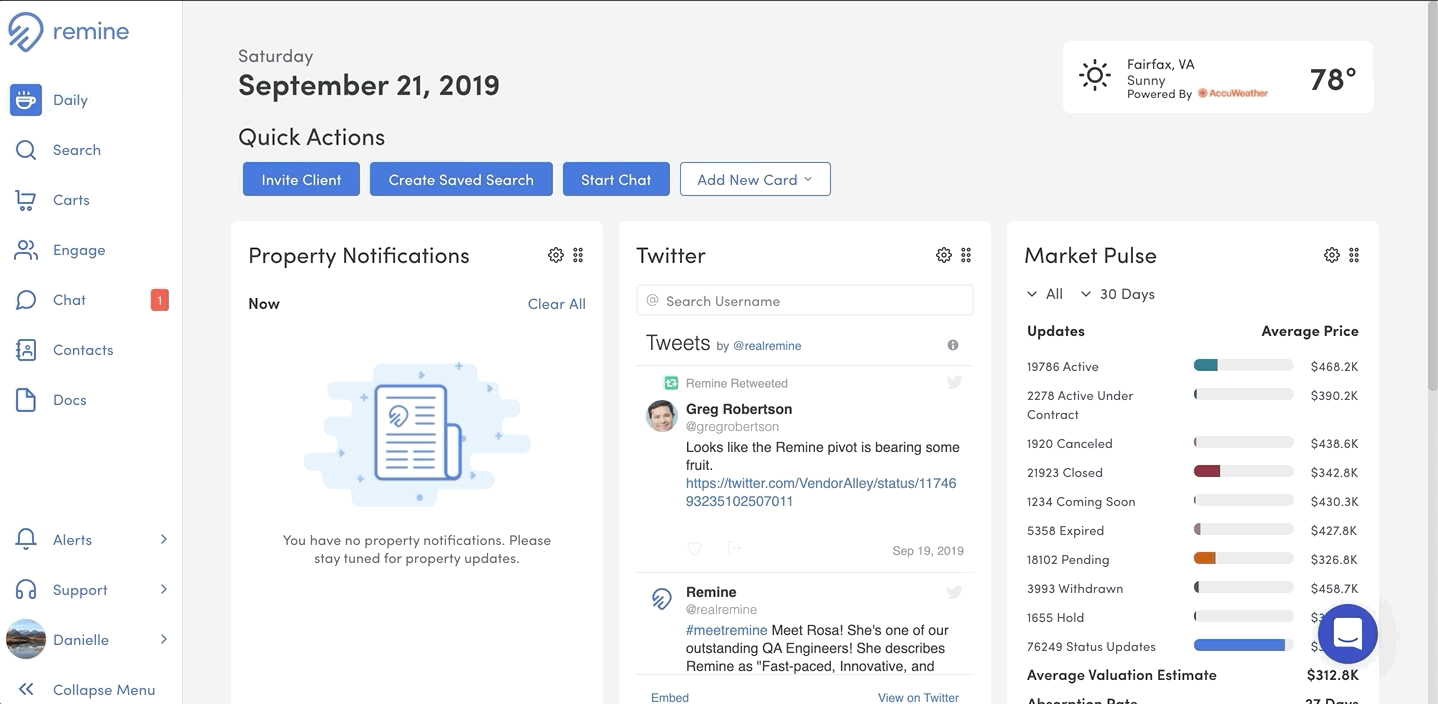1438x704 pixels.
Task: Expand the Alerts submenu chevron
Action: point(164,540)
